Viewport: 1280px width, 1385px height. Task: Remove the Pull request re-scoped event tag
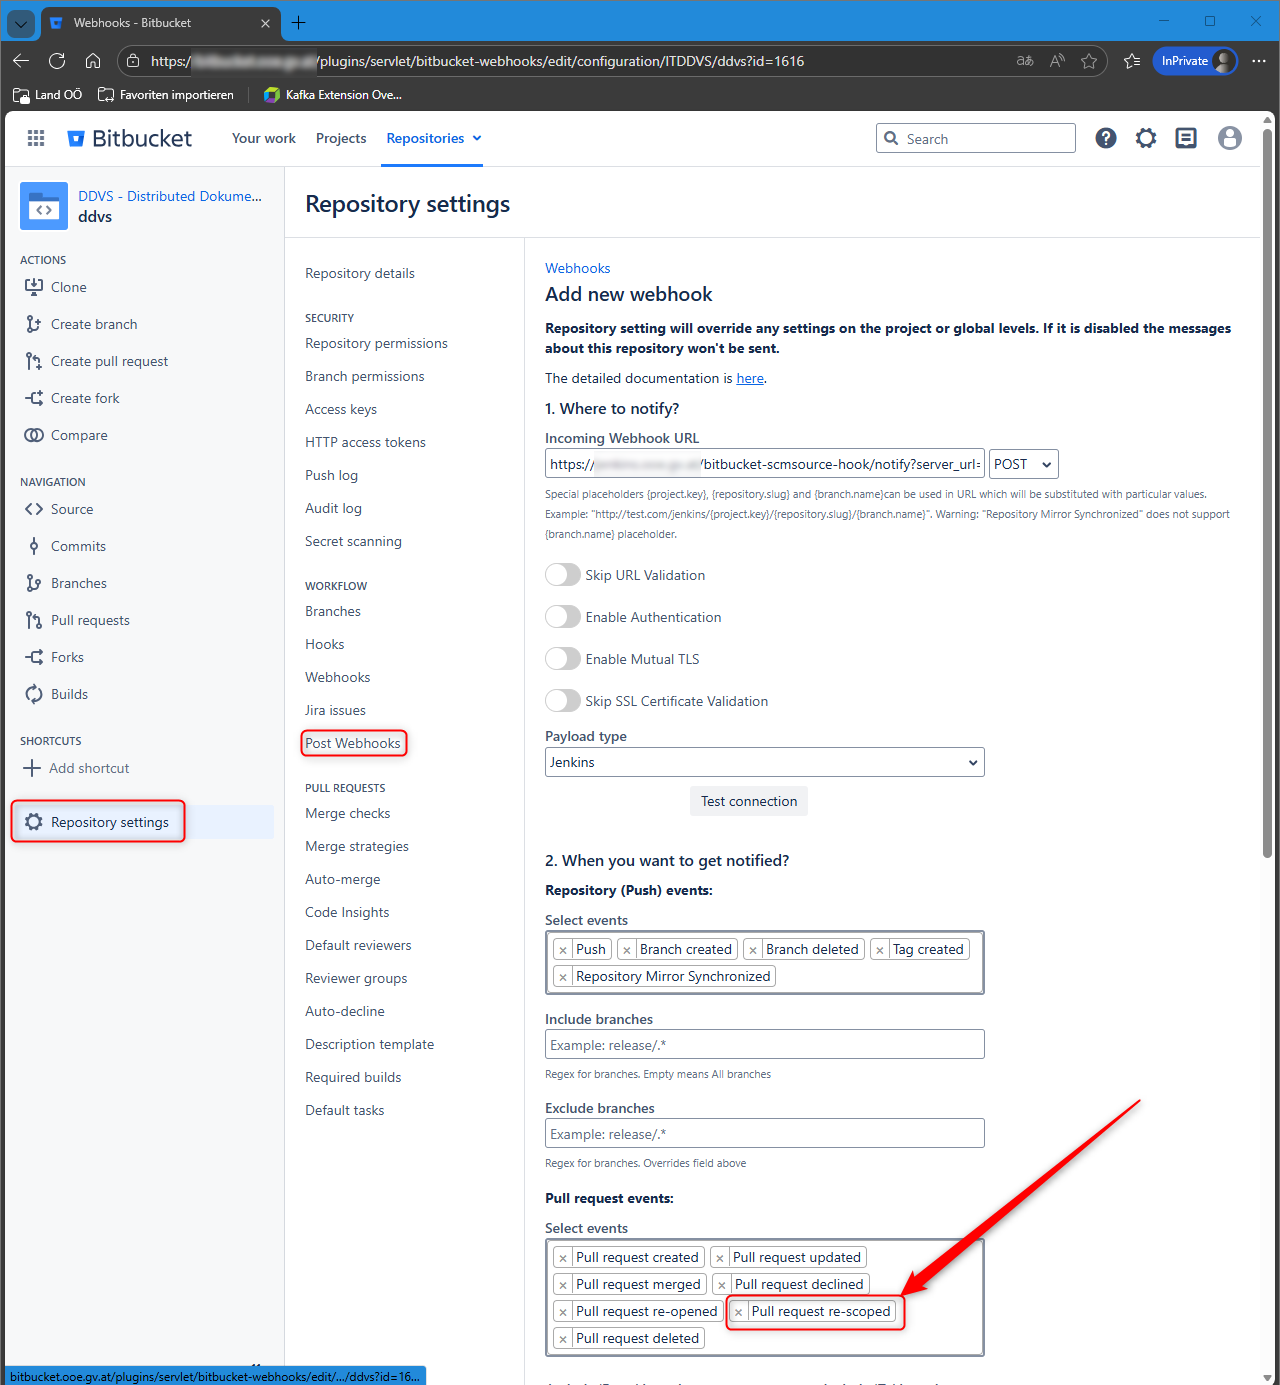point(739,1312)
